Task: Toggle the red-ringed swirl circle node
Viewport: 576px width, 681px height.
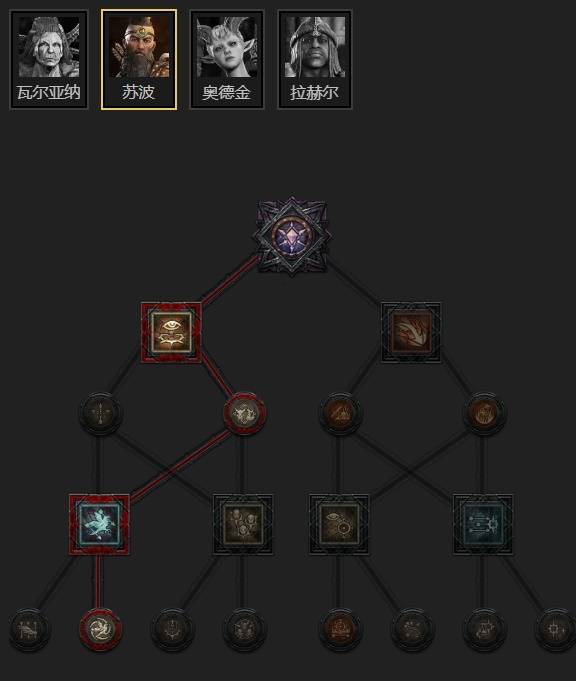Action: 100,629
